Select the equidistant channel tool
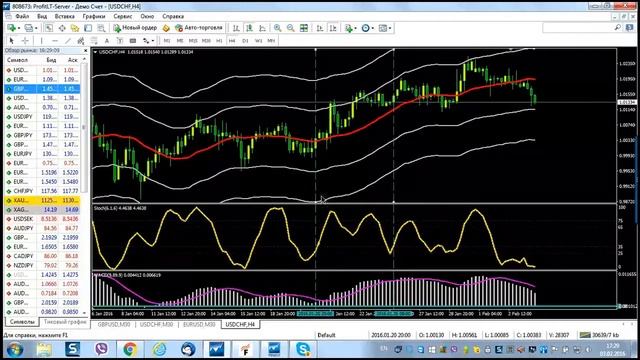The image size is (640, 360). 81,41
